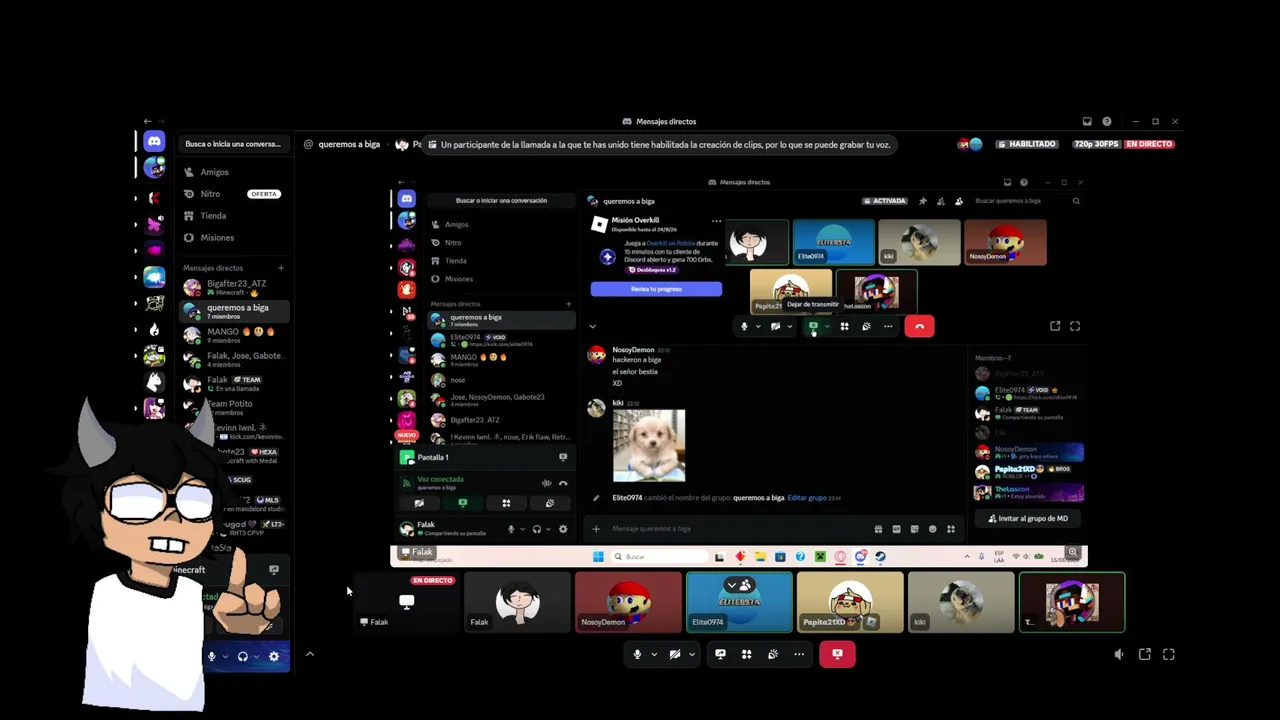Screen dimensions: 1280x720
Task: Open the Falak, Jose, Gabote group chat
Action: [236, 359]
